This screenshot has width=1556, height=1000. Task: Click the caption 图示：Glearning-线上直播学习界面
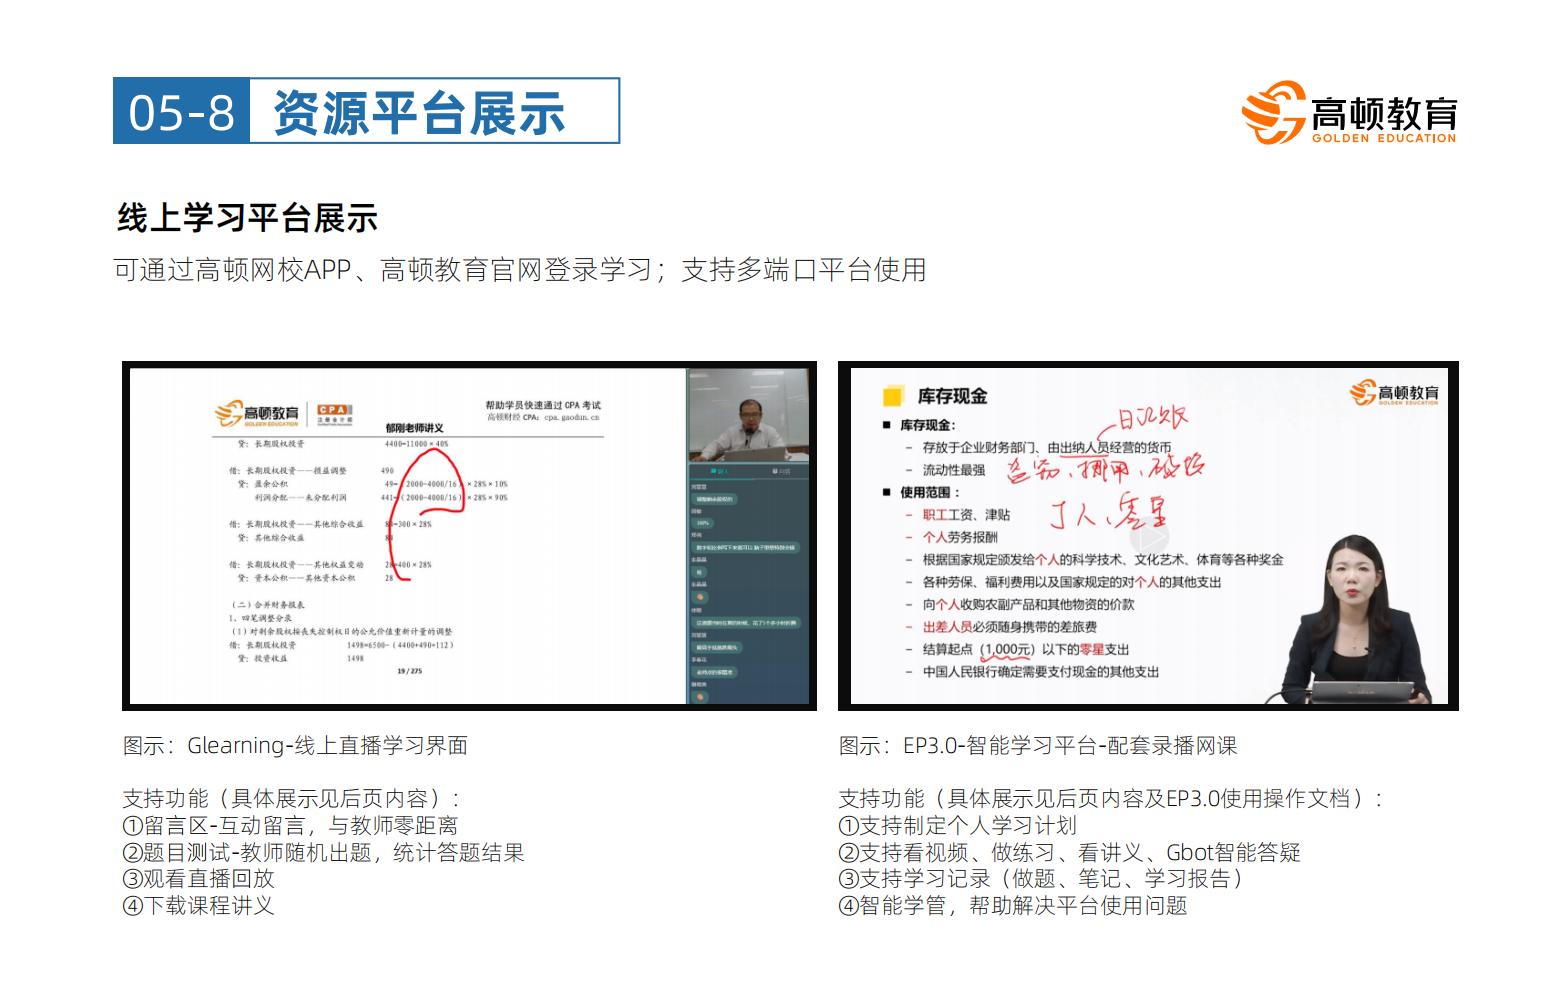tap(295, 745)
